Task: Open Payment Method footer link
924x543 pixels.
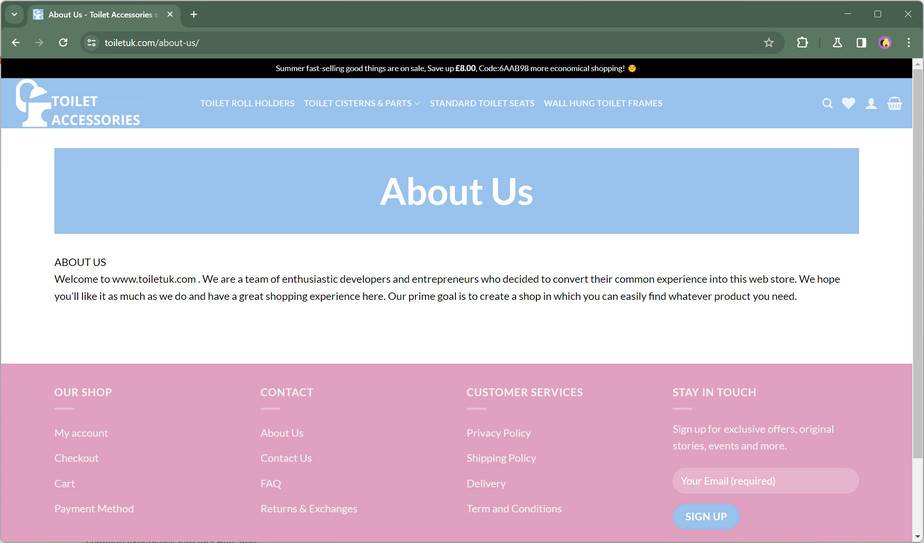Action: tap(94, 508)
